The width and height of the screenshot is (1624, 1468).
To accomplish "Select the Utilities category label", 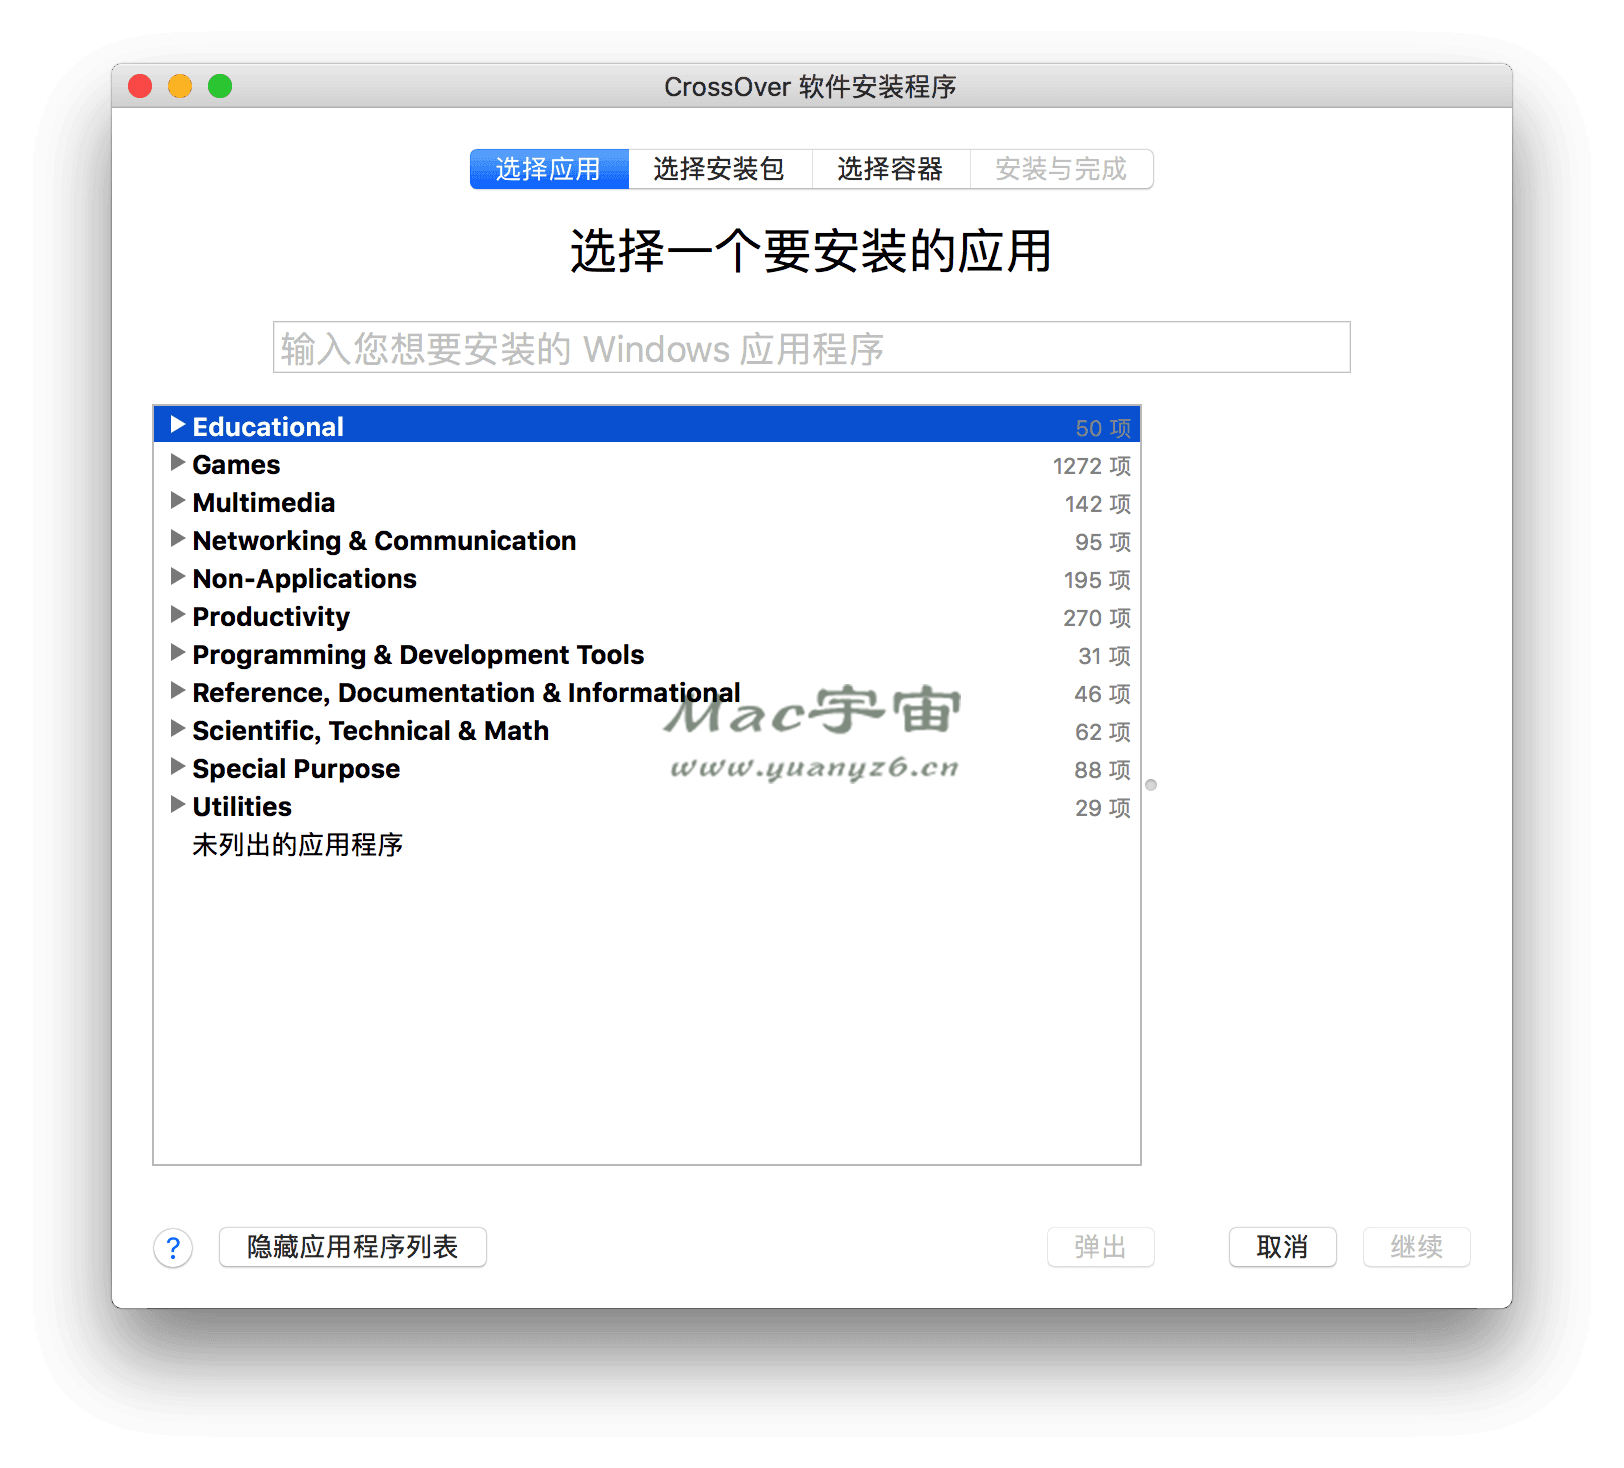I will click(242, 807).
